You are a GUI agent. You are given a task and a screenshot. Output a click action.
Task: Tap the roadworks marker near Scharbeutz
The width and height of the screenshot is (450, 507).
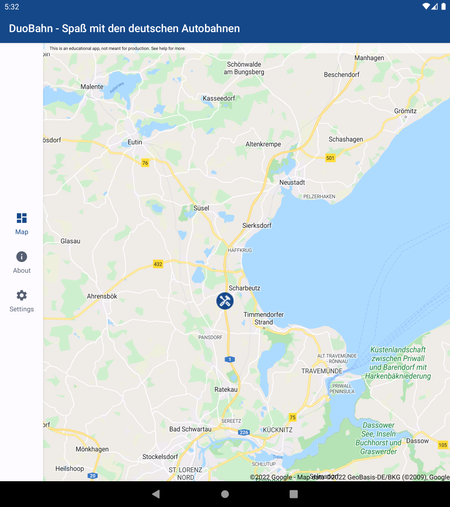point(225,301)
